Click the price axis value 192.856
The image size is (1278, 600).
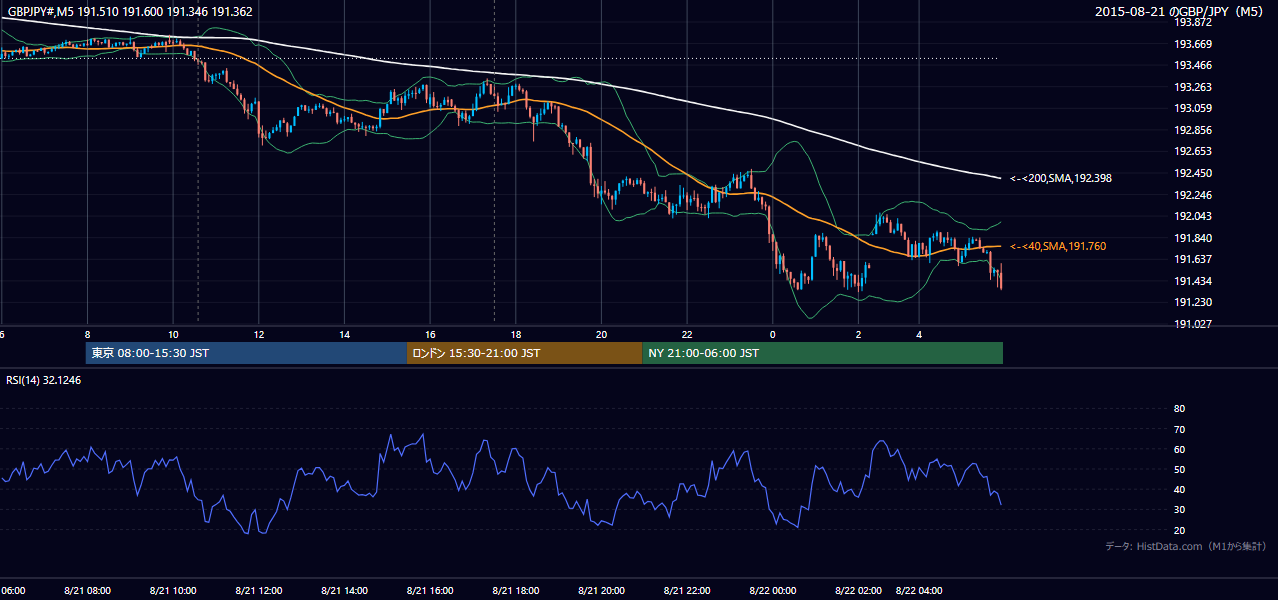(x=1194, y=130)
